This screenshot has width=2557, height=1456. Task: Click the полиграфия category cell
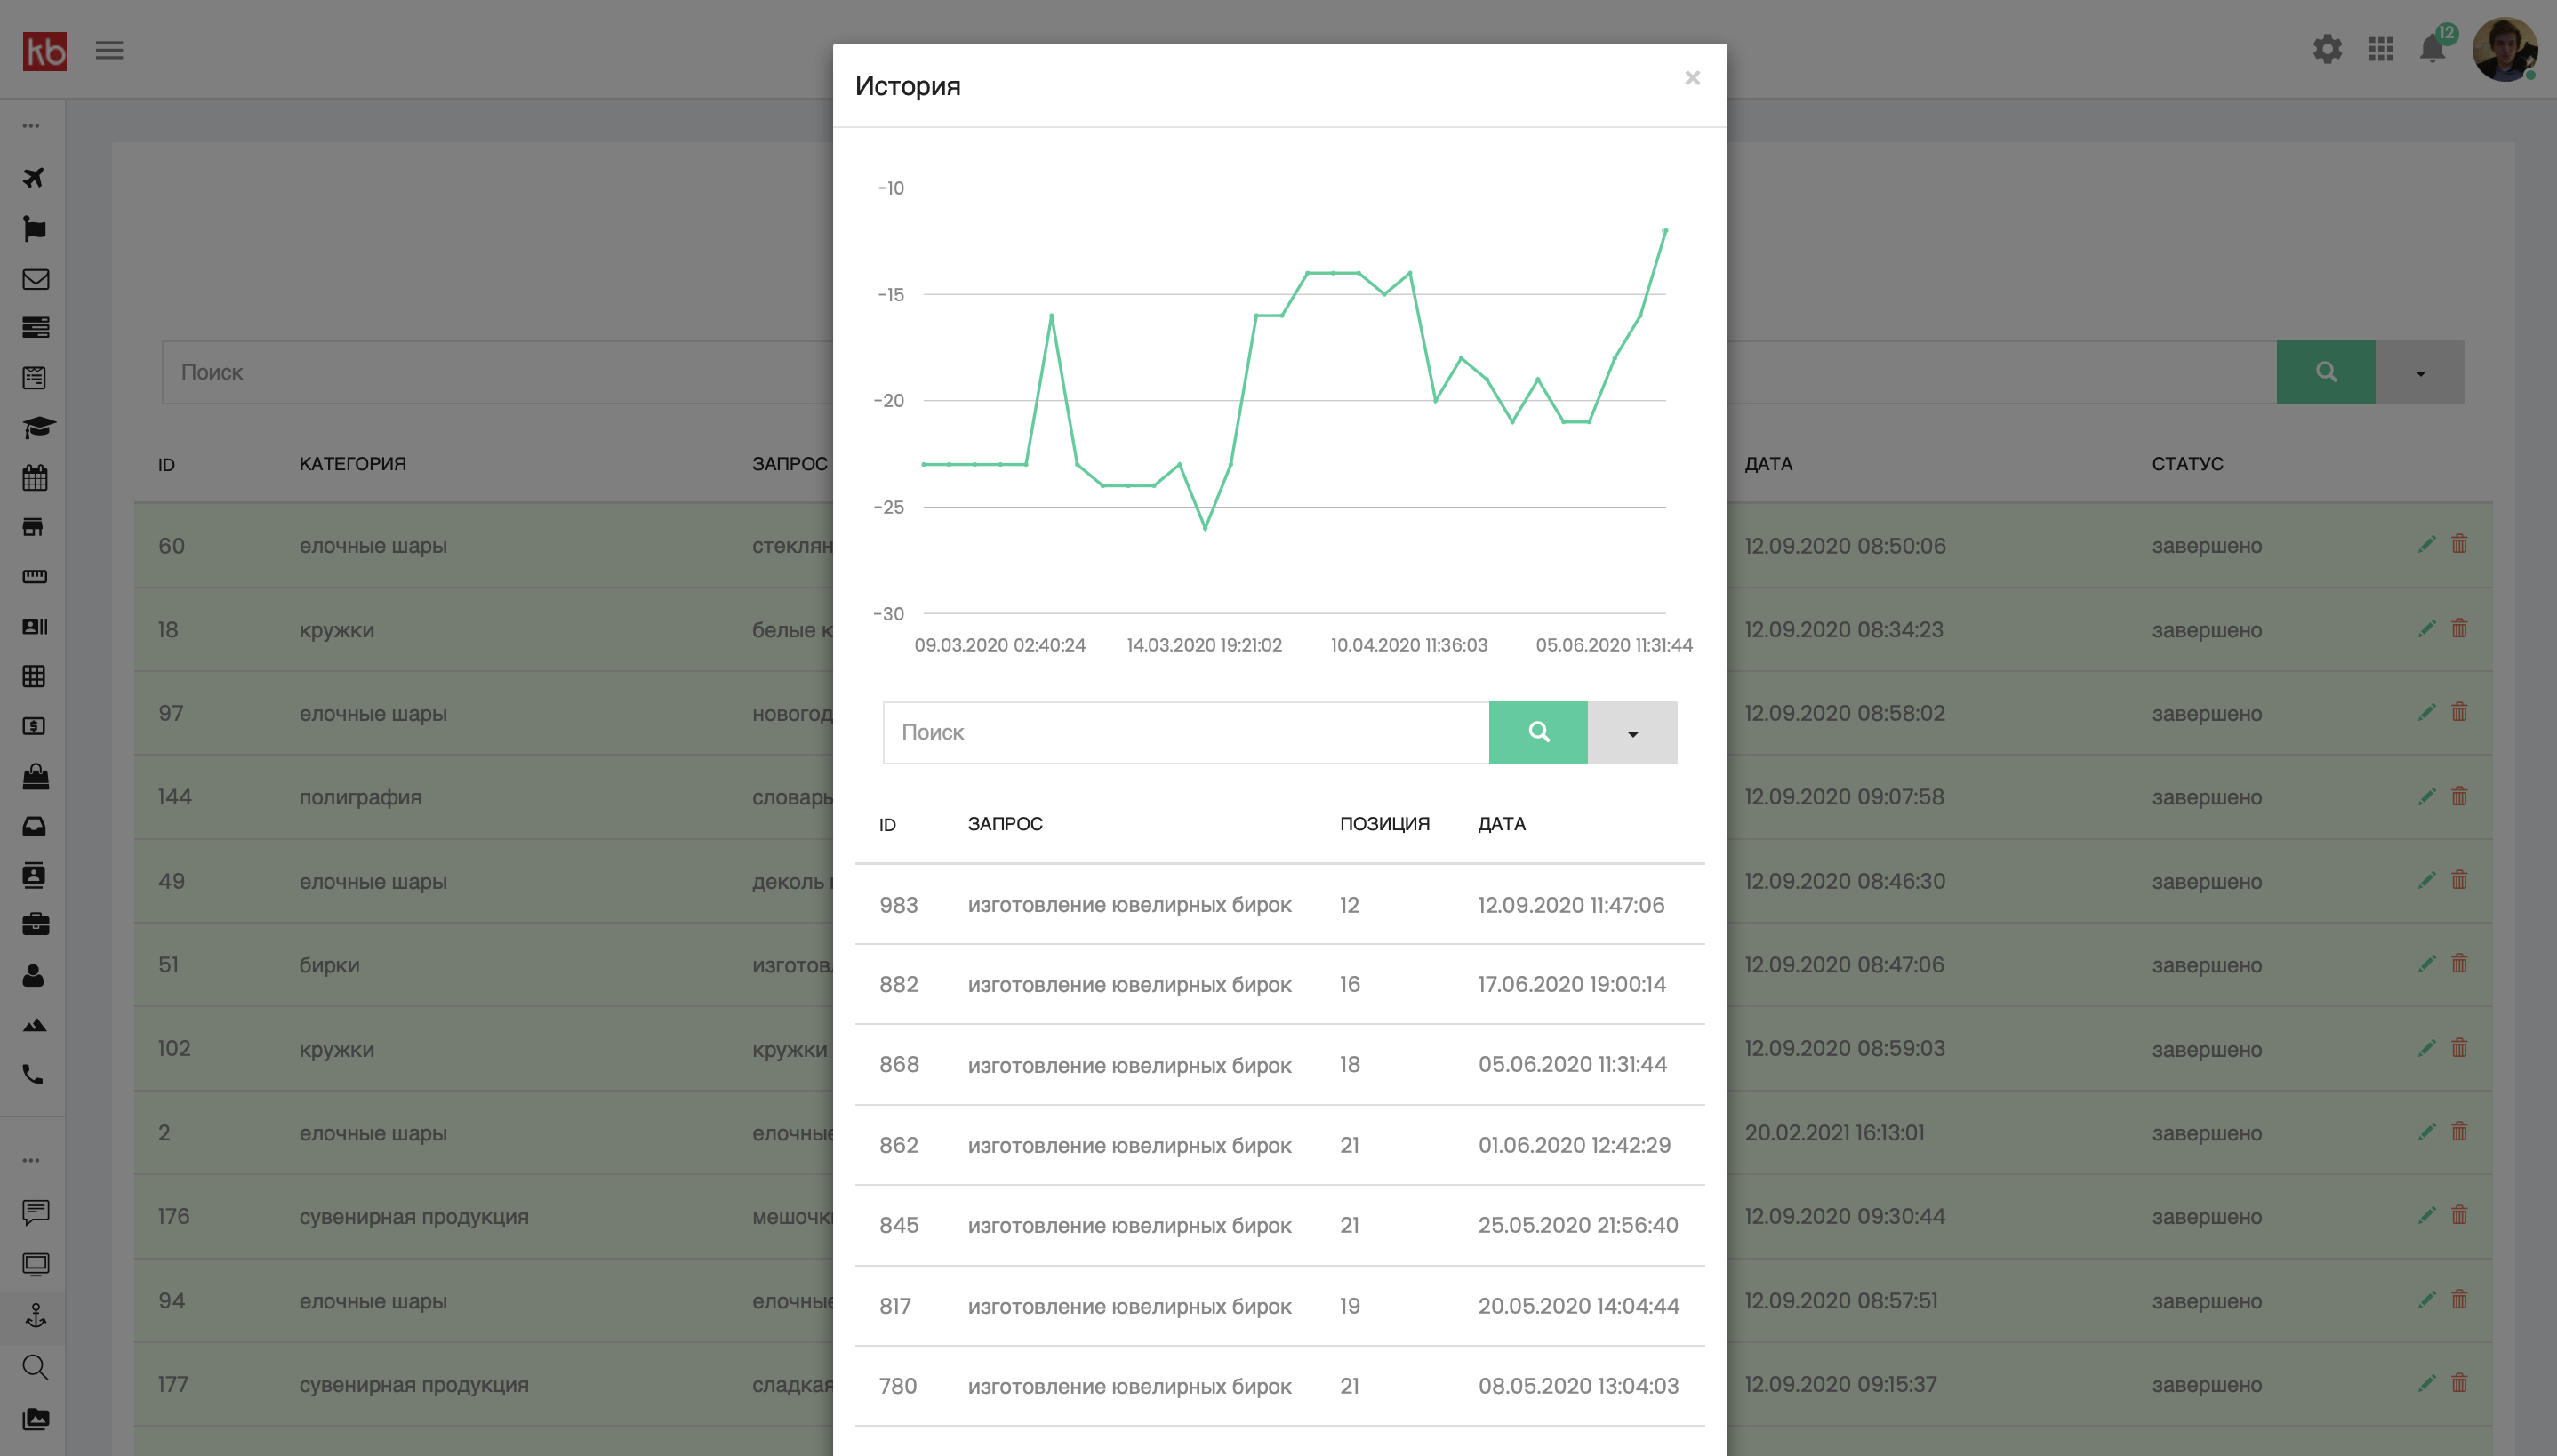(360, 798)
